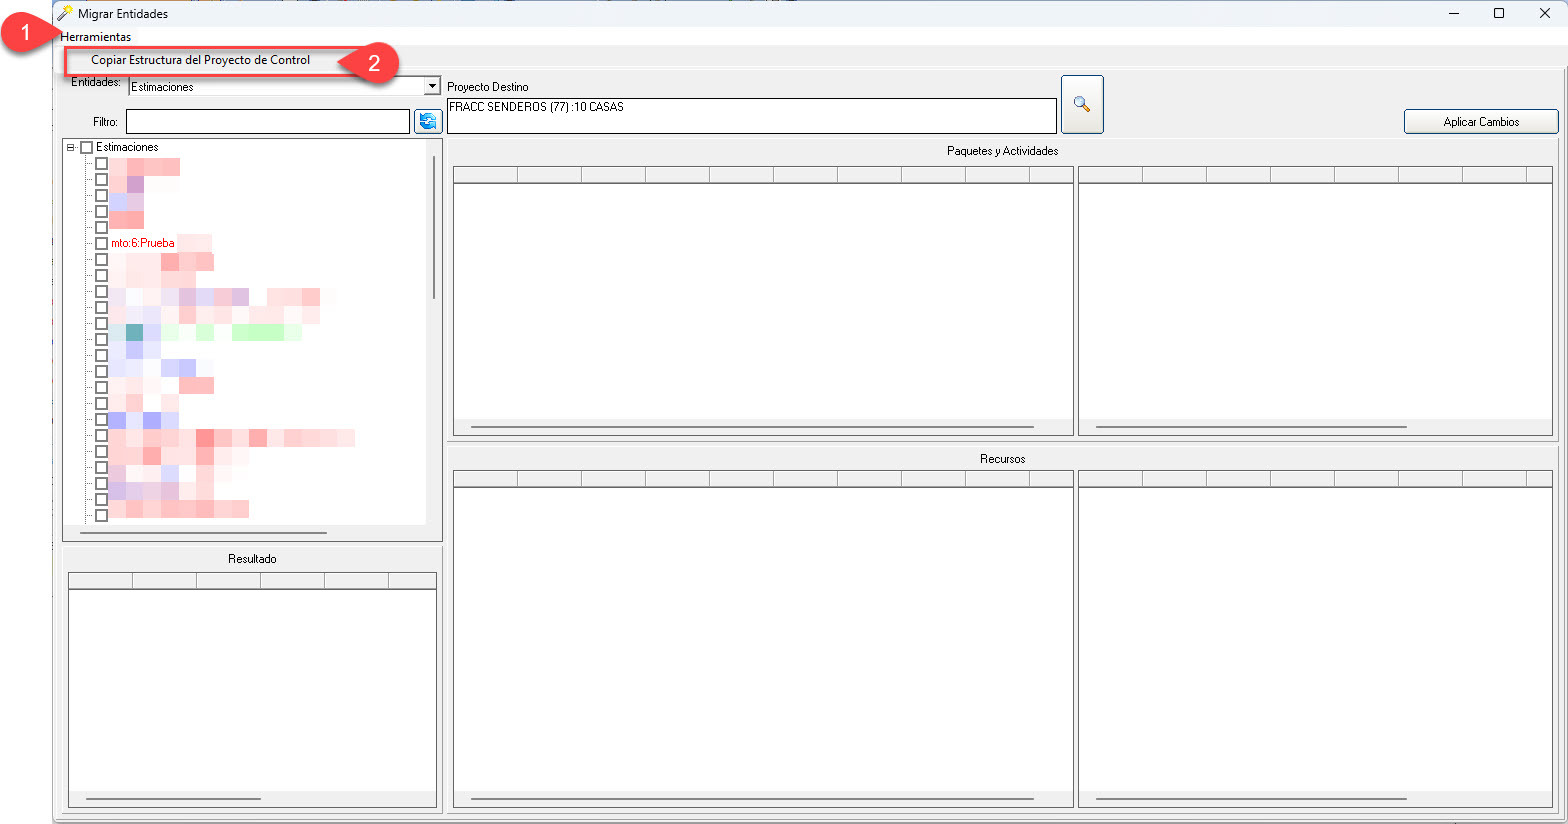Click the refresh icon next to Filtro

coord(428,122)
